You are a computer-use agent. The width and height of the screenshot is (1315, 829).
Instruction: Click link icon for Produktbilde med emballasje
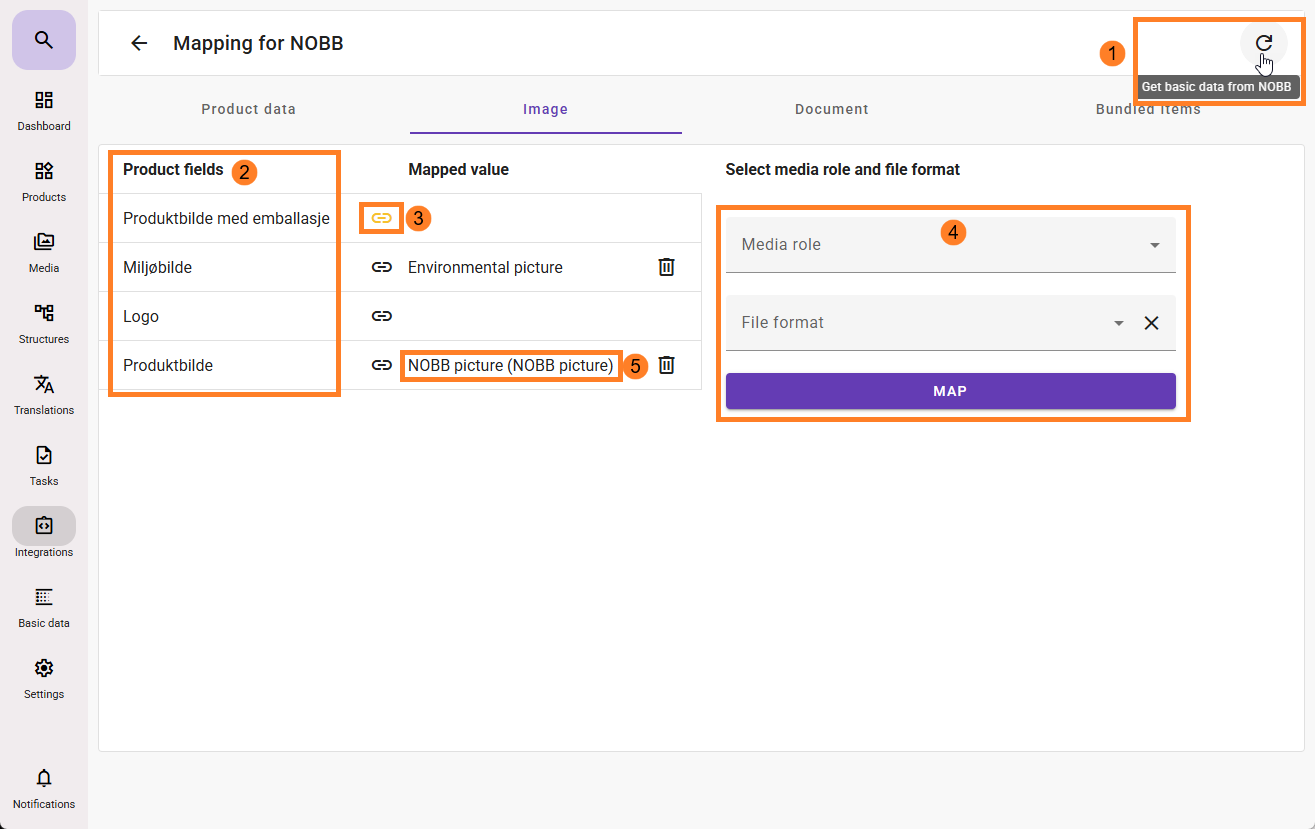coord(381,218)
